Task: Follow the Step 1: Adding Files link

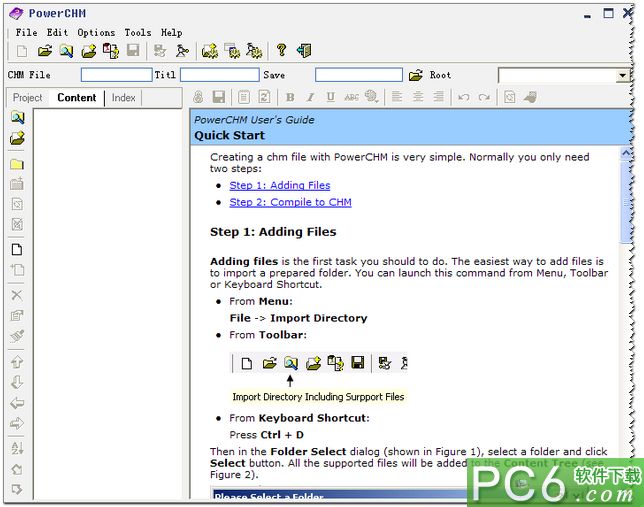Action: pos(279,185)
